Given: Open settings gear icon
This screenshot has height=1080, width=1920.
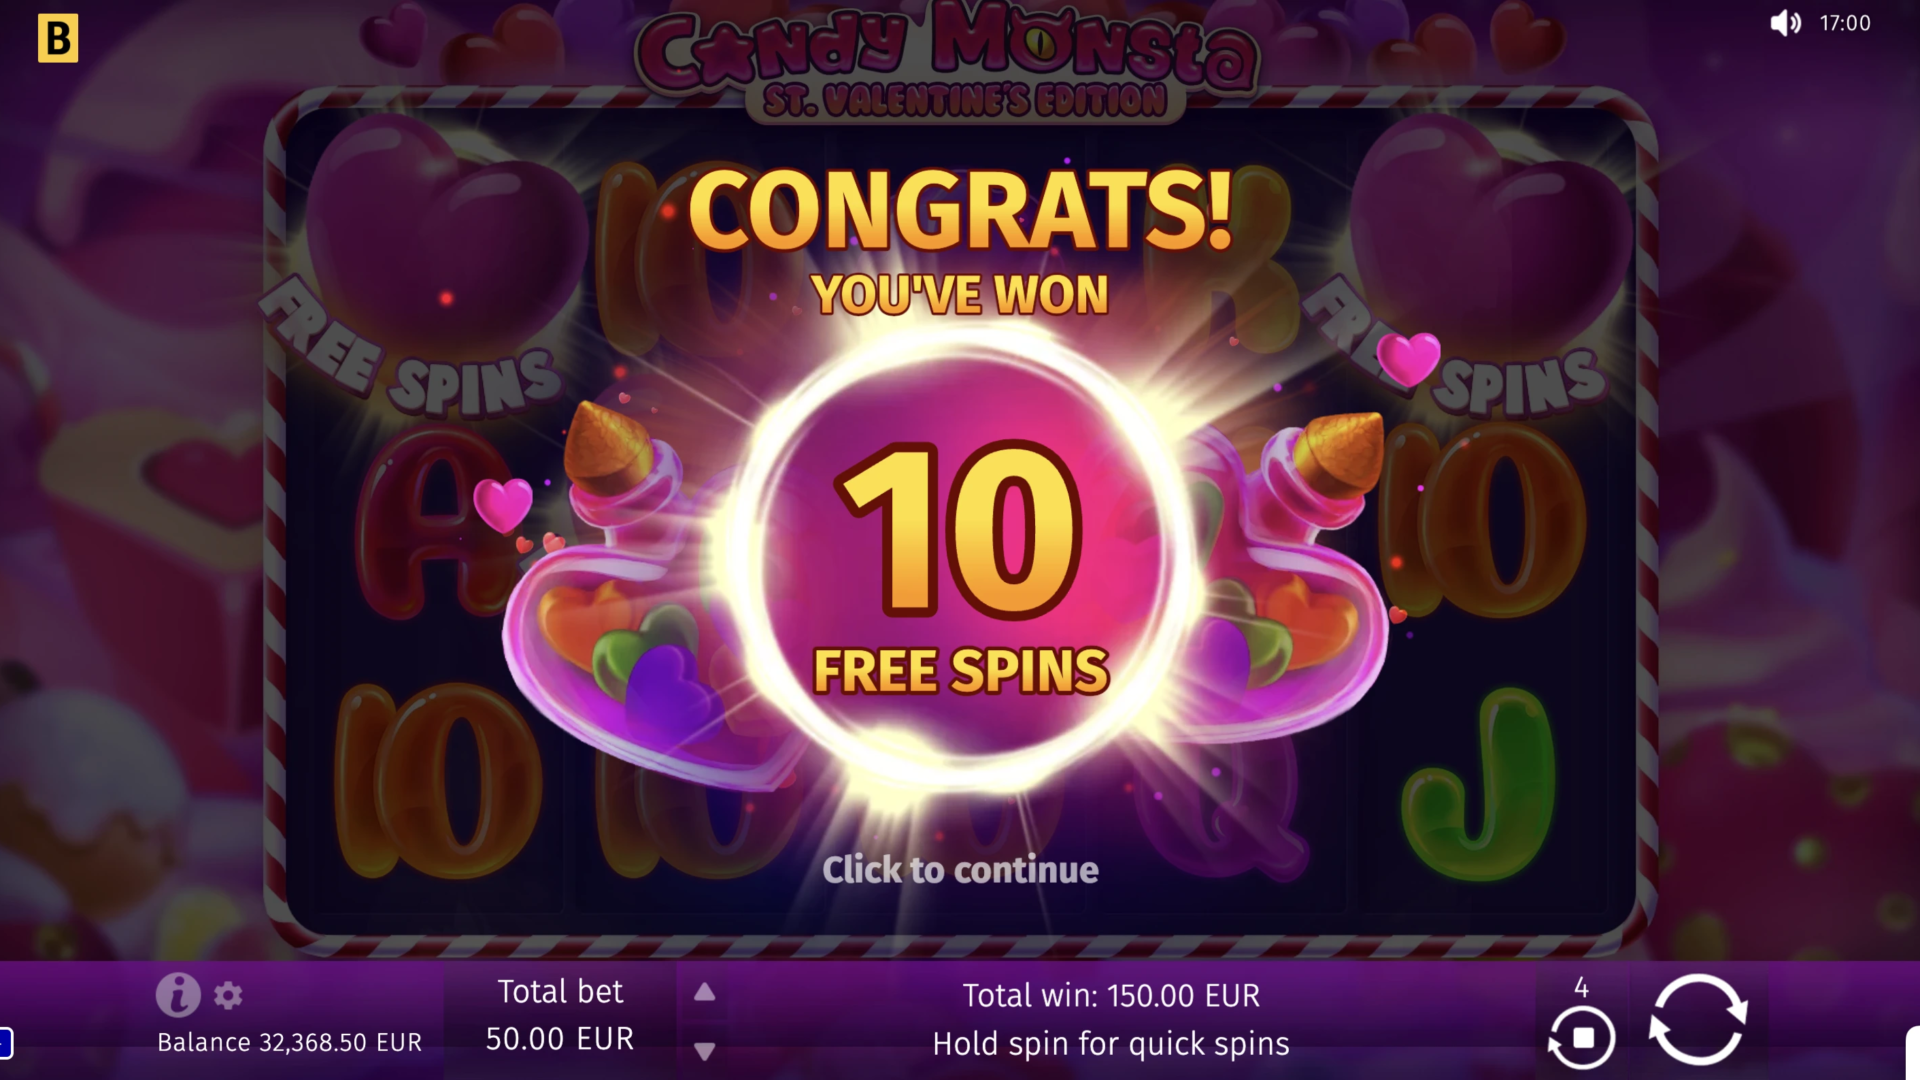Looking at the screenshot, I should pos(229,995).
